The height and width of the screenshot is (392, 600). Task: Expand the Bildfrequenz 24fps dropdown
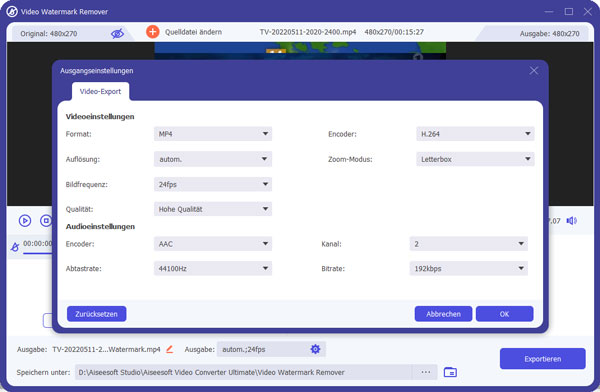click(x=213, y=185)
